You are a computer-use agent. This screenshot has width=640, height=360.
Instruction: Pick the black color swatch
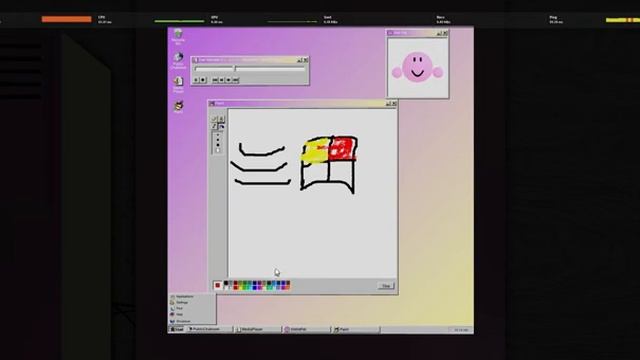[x=226, y=283]
